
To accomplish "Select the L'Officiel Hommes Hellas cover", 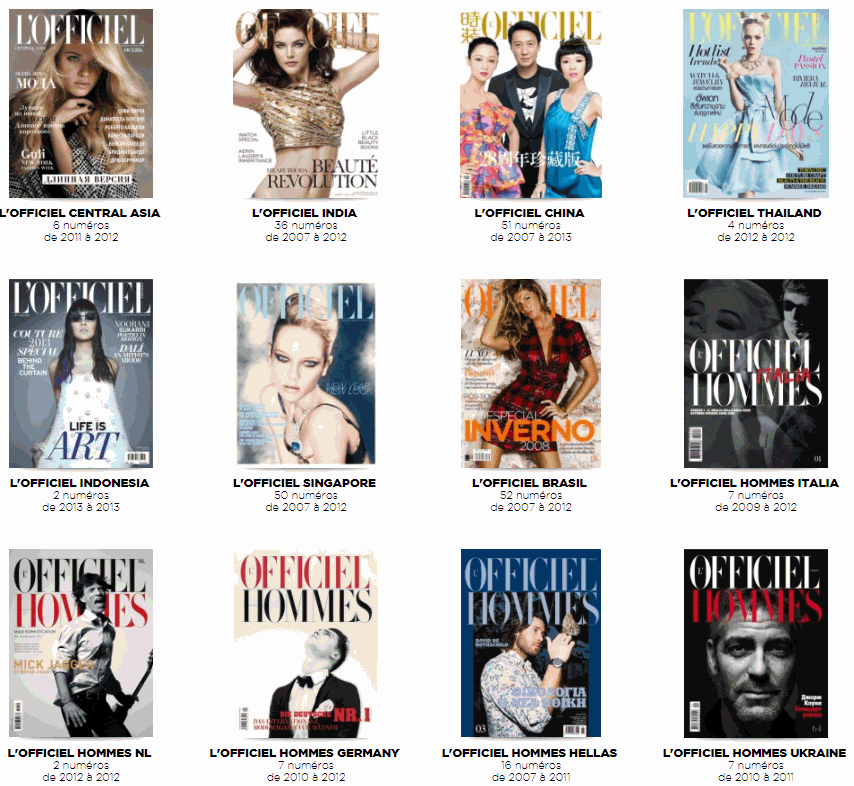I will coord(530,644).
